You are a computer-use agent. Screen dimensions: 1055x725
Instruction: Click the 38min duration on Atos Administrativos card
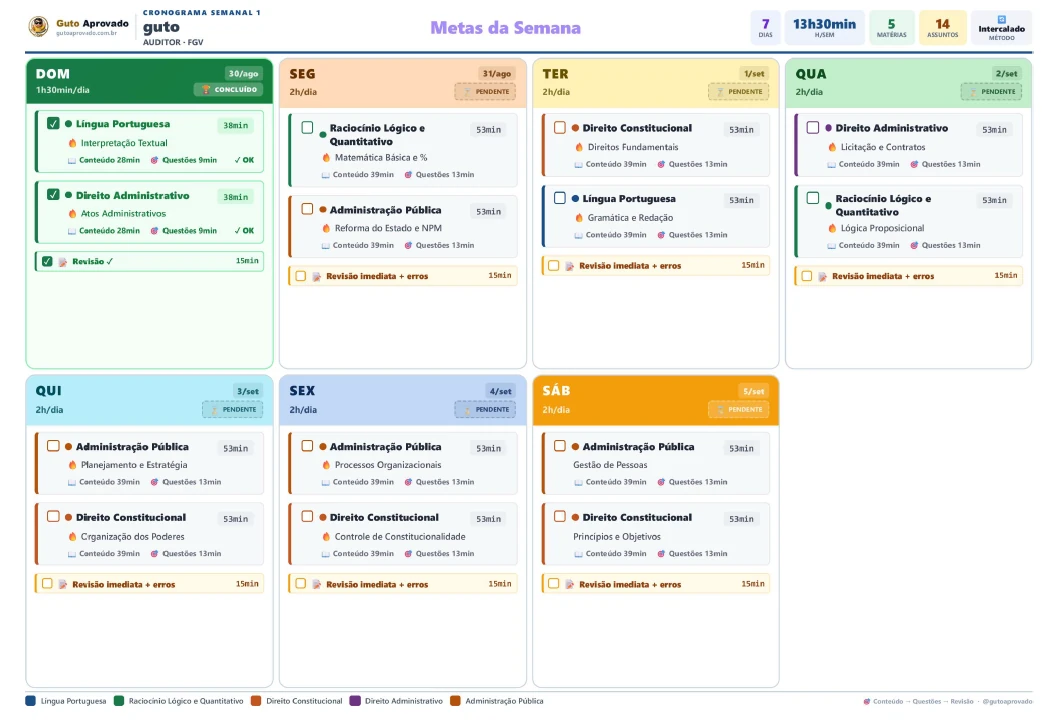(235, 197)
